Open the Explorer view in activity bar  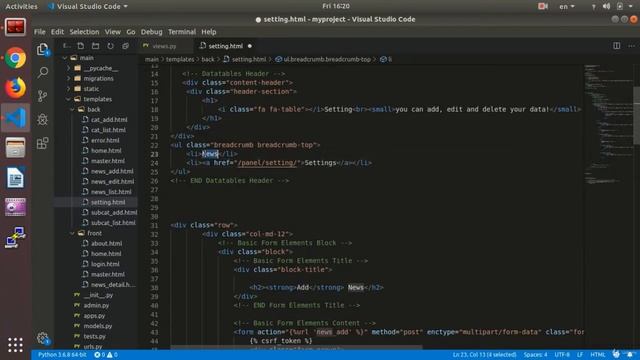43,49
